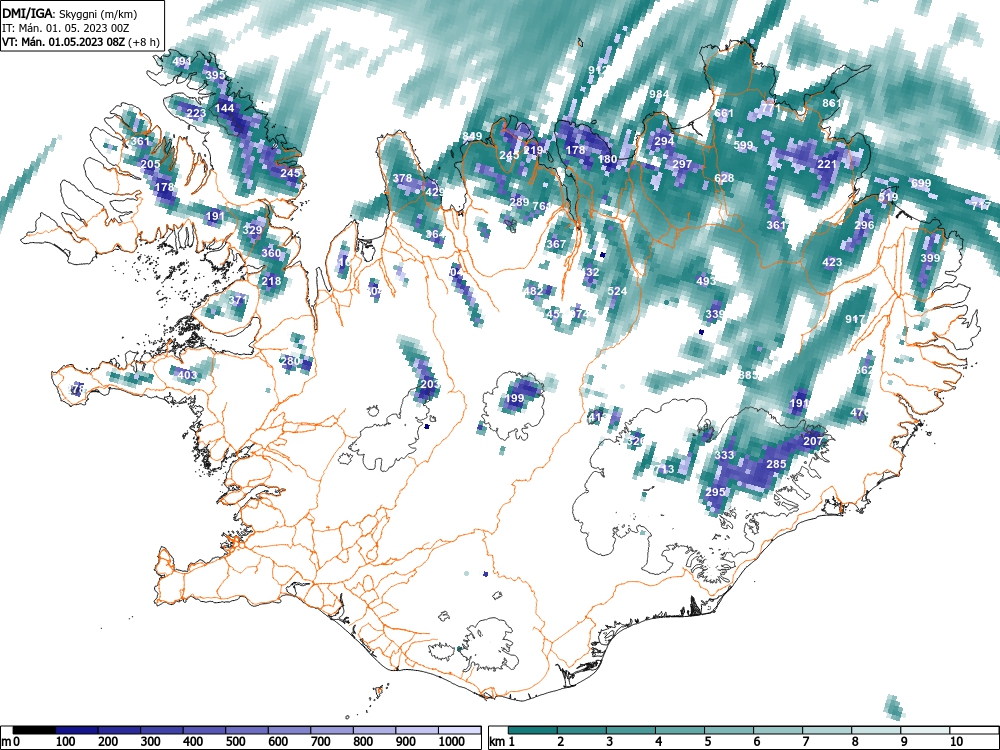
Task: Select the black 0–100 m legend swatch
Action: [34, 730]
